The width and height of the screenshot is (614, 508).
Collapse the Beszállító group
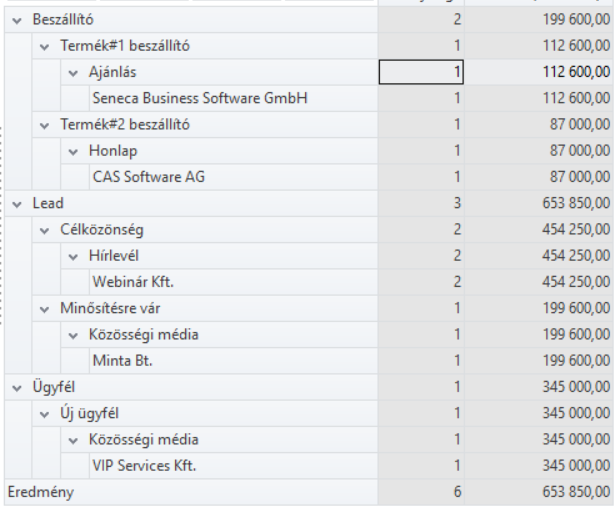tap(17, 20)
